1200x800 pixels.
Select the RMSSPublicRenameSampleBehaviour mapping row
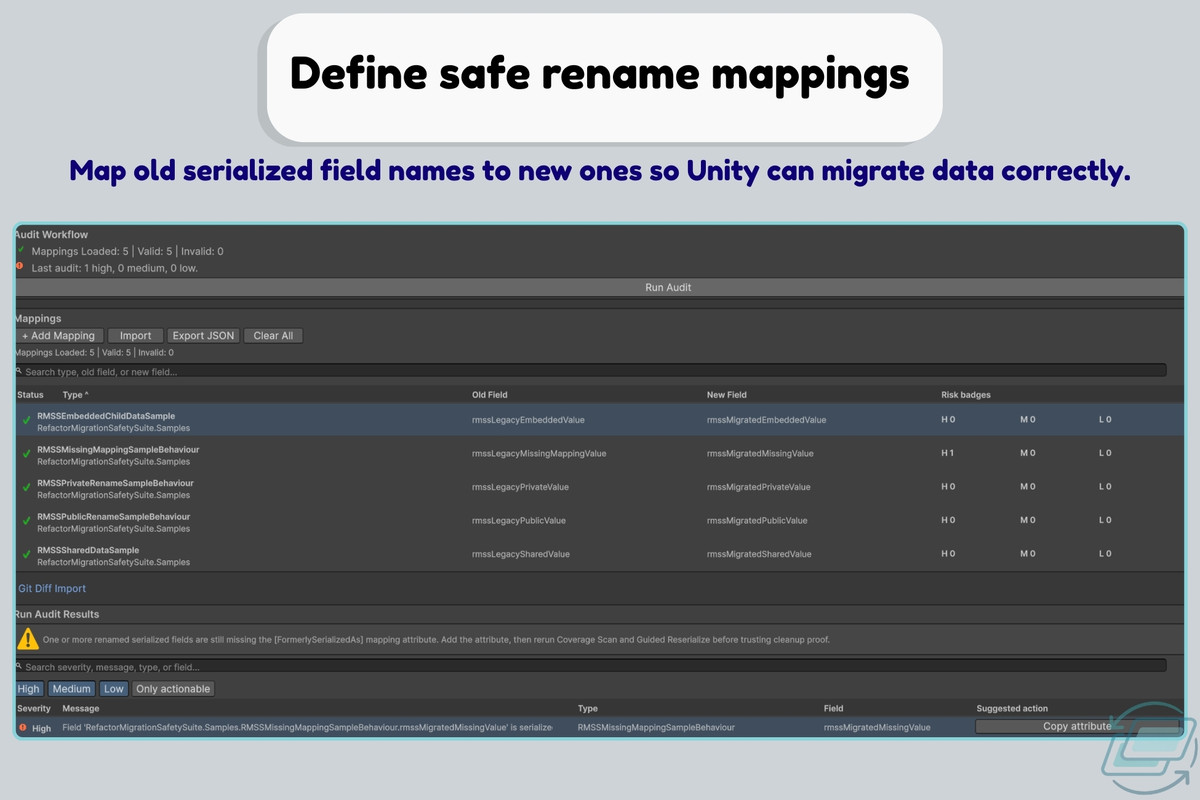[x=600, y=522]
